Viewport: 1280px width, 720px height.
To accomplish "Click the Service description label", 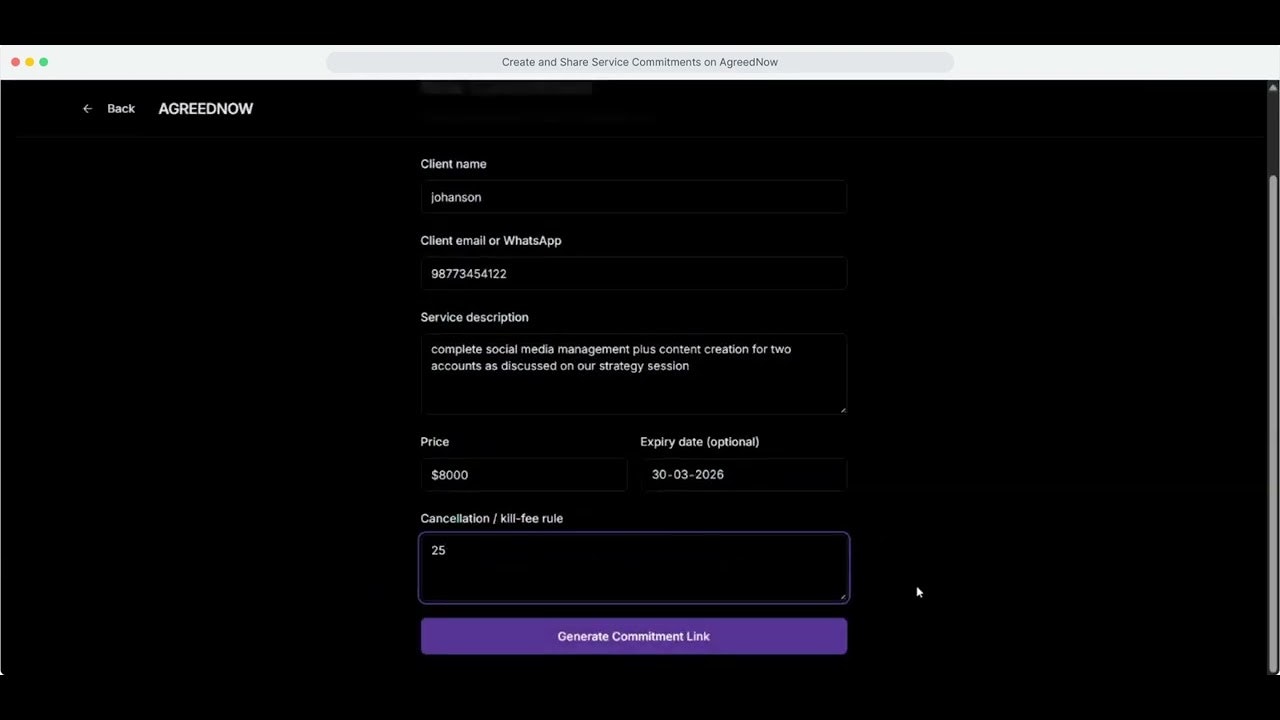I will click(474, 317).
